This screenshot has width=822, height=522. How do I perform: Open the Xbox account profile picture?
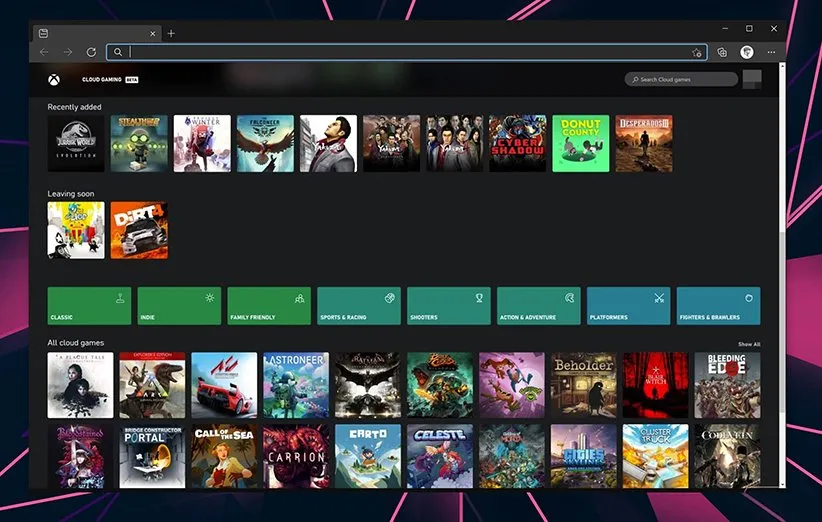coord(752,79)
